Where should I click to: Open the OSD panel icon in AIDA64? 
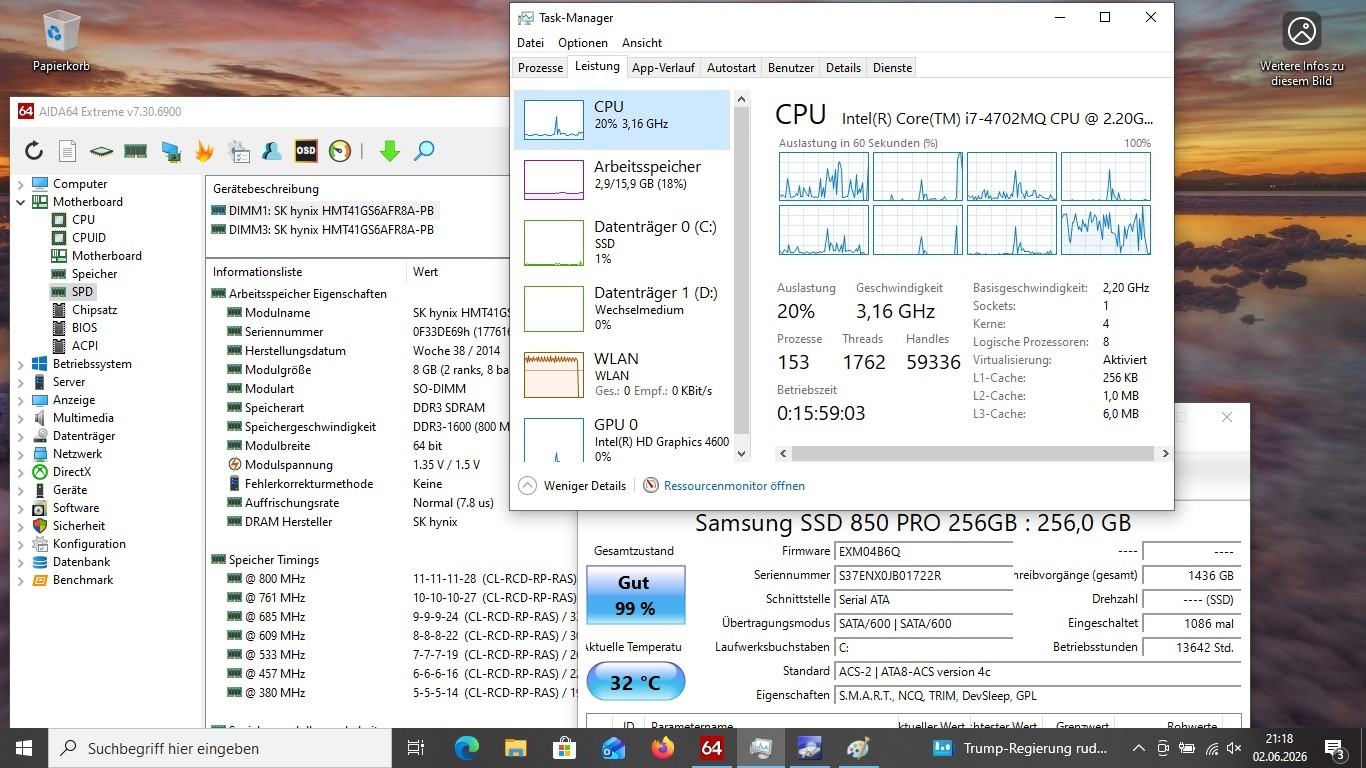[306, 151]
